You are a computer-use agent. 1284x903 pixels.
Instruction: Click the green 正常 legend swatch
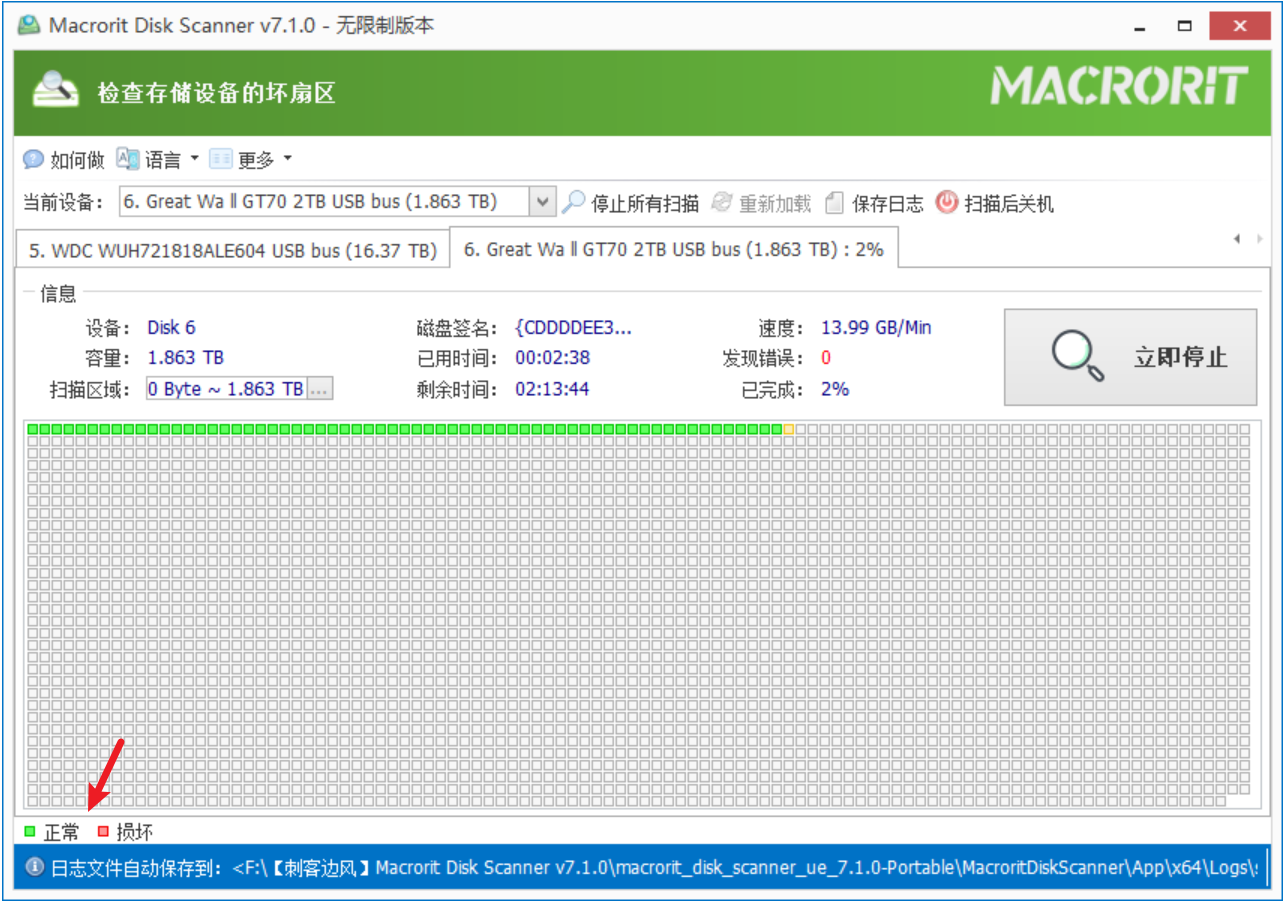(29, 831)
